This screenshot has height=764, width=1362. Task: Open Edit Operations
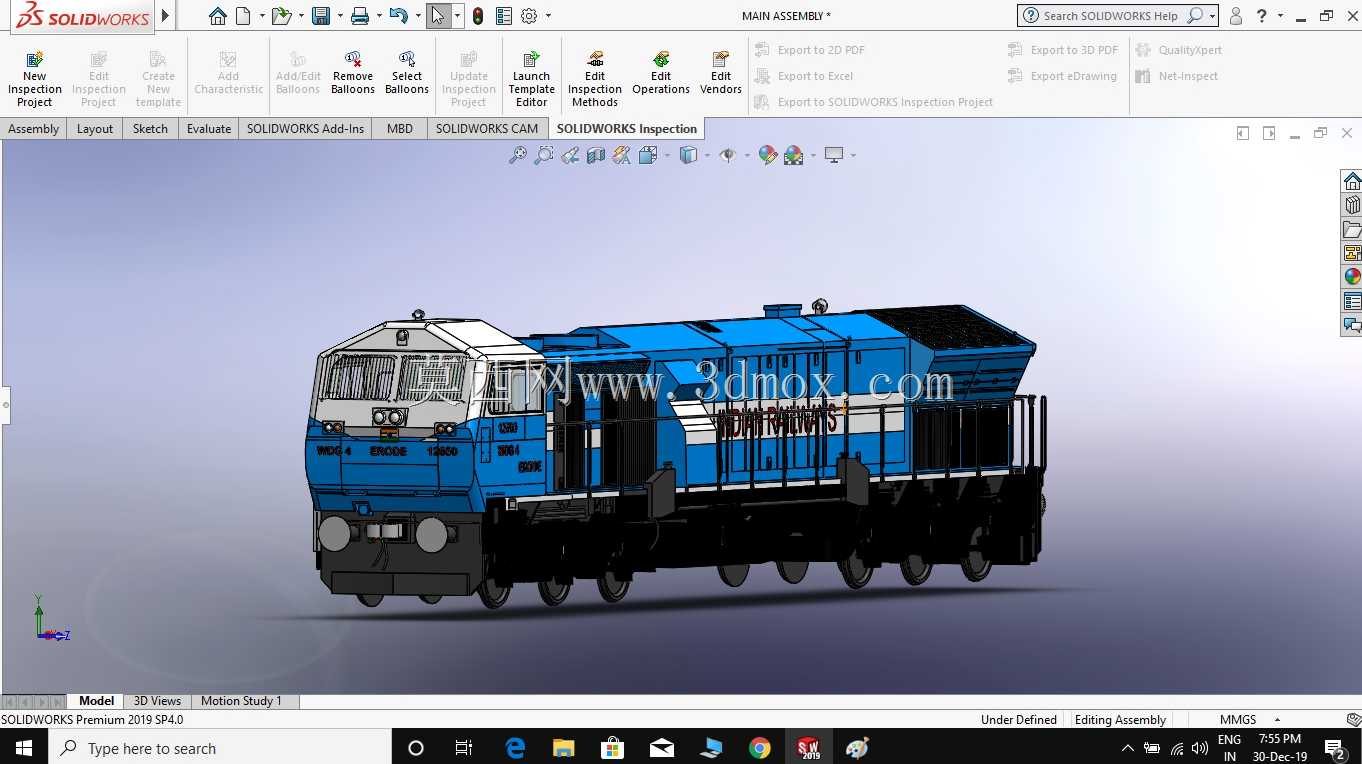[661, 73]
